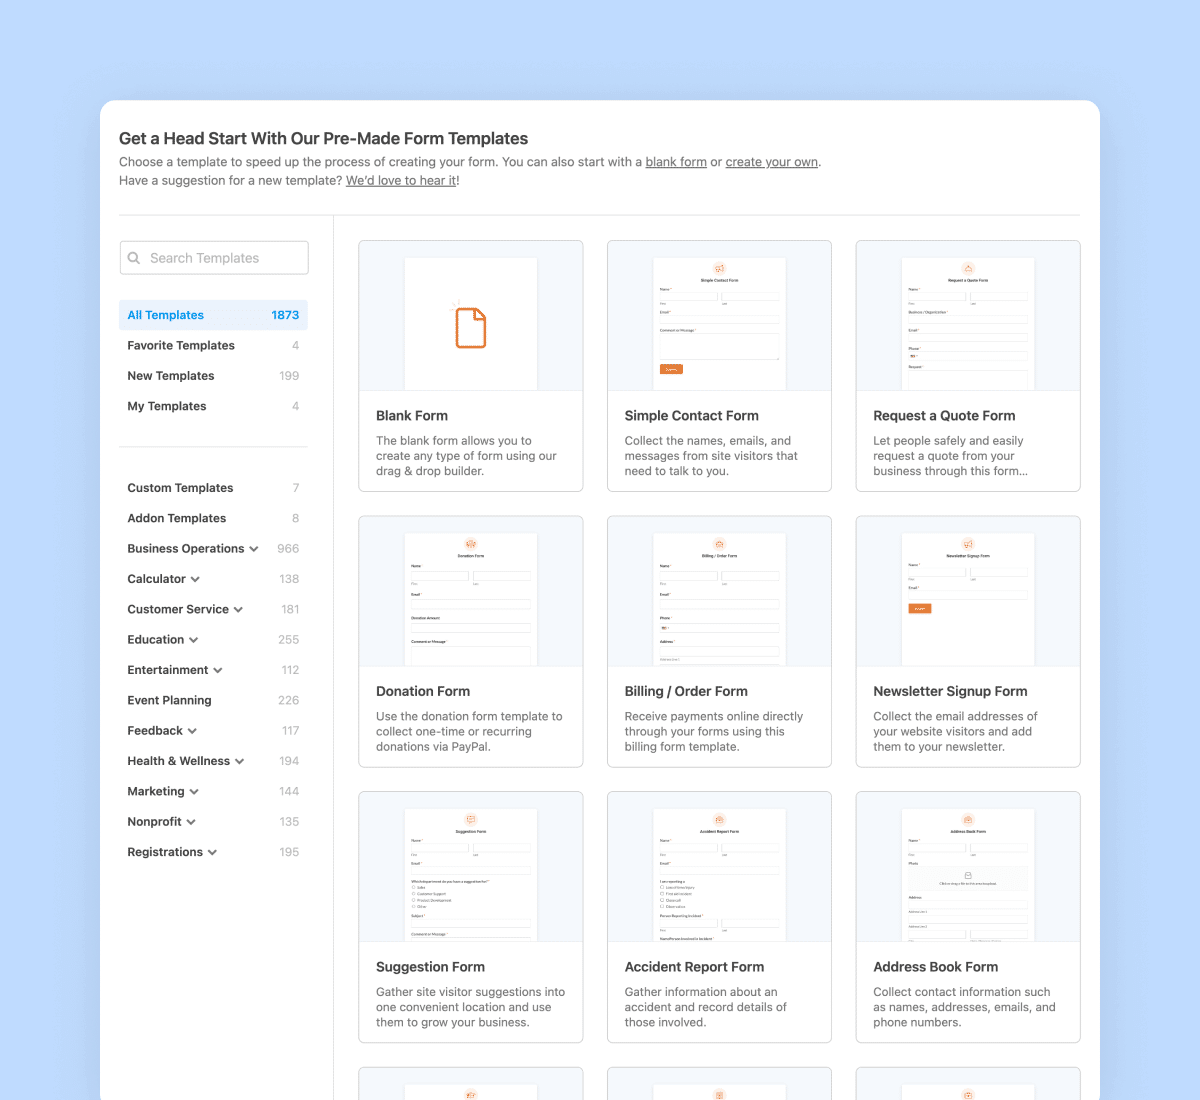View New Templates
This screenshot has width=1200, height=1100.
click(x=171, y=376)
